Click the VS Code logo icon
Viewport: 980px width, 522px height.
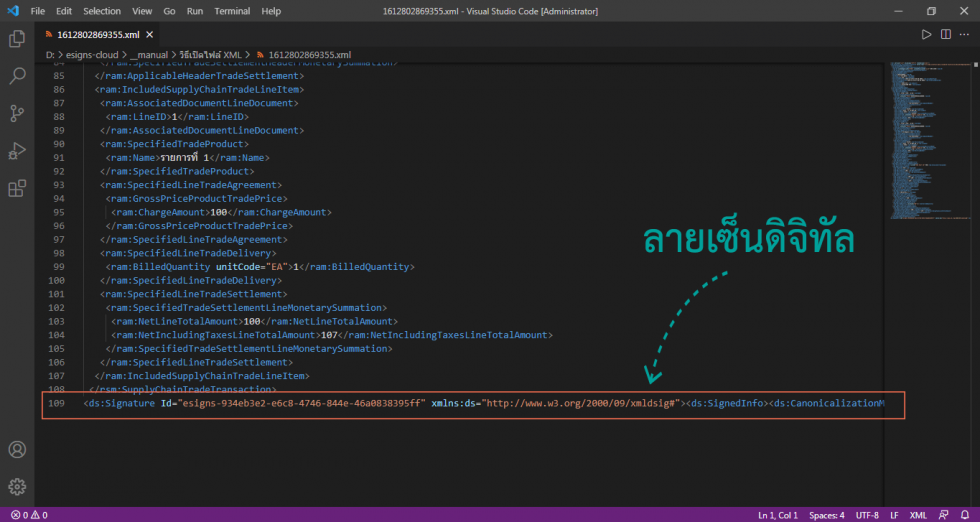[12, 11]
